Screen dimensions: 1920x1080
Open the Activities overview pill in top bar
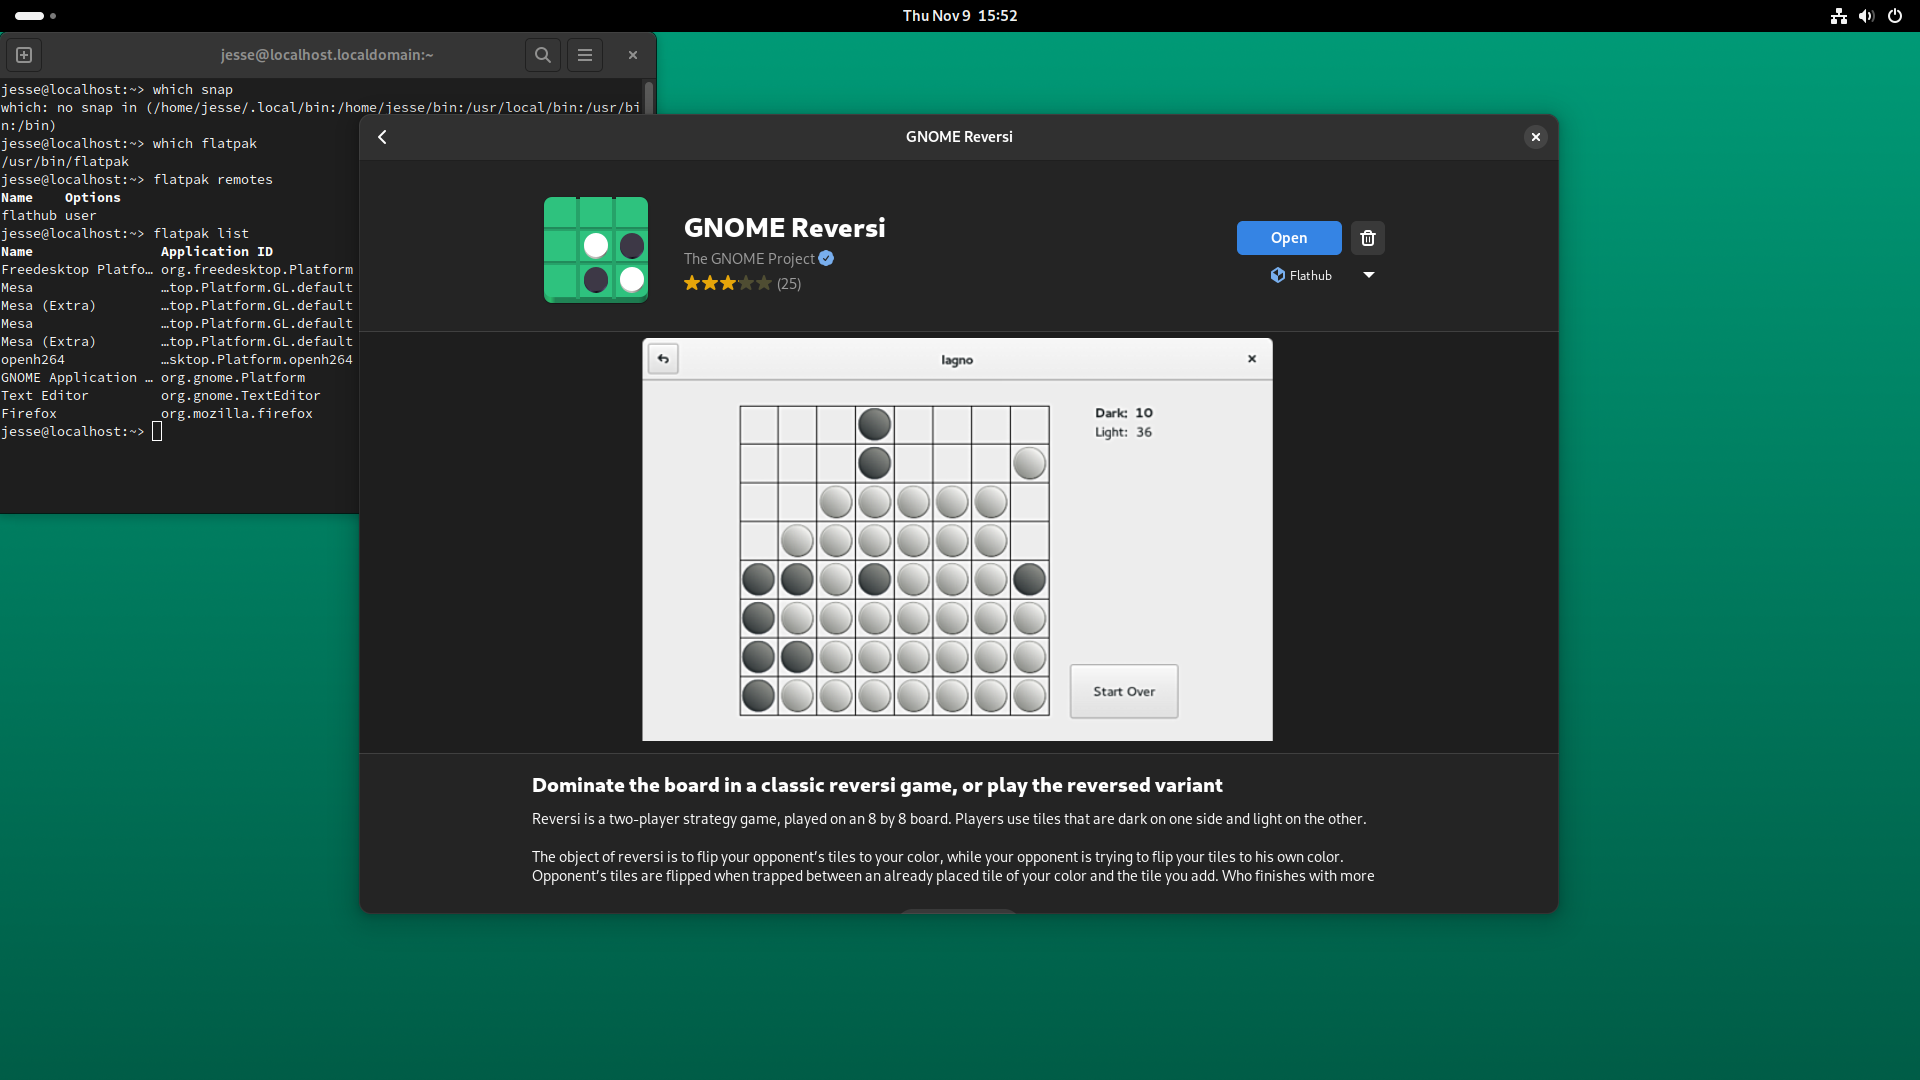pos(35,16)
